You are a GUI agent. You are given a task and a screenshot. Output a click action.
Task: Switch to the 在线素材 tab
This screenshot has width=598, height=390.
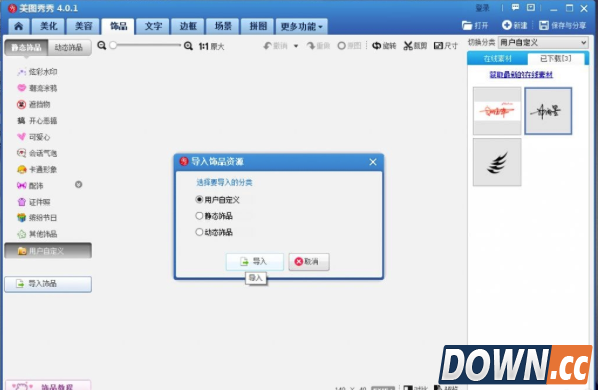pyautogui.click(x=497, y=59)
